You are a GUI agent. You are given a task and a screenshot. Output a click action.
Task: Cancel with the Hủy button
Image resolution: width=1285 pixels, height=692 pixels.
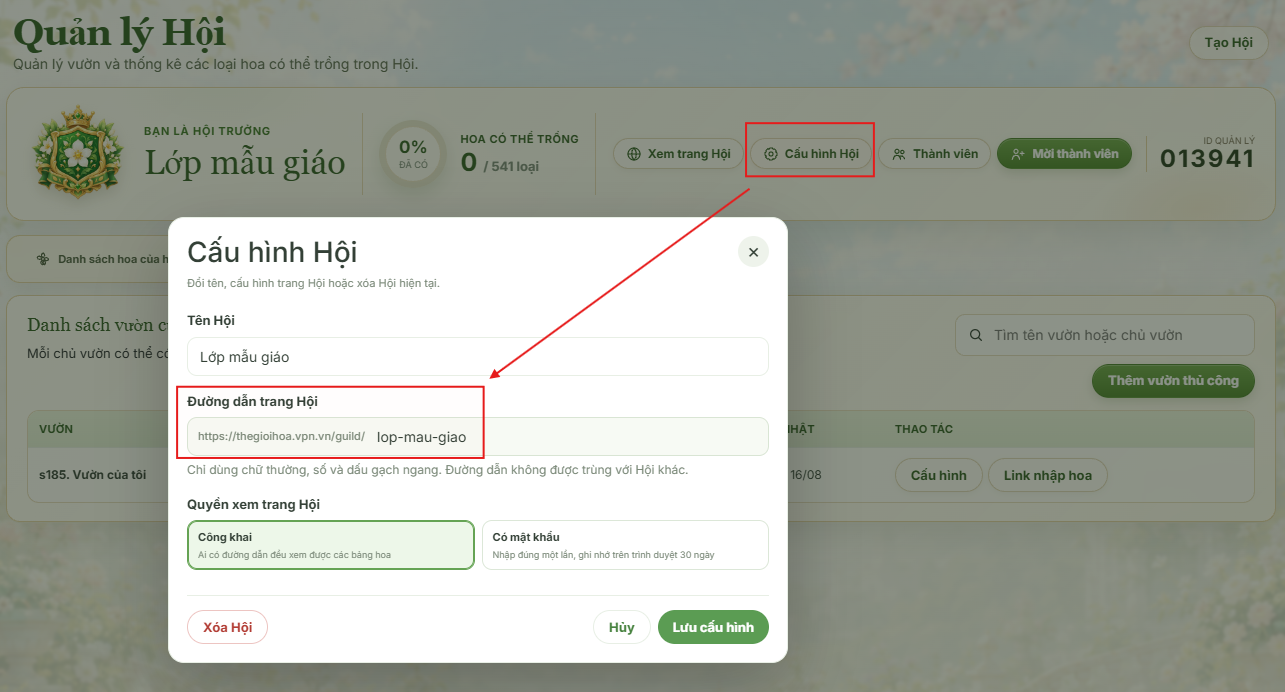621,627
